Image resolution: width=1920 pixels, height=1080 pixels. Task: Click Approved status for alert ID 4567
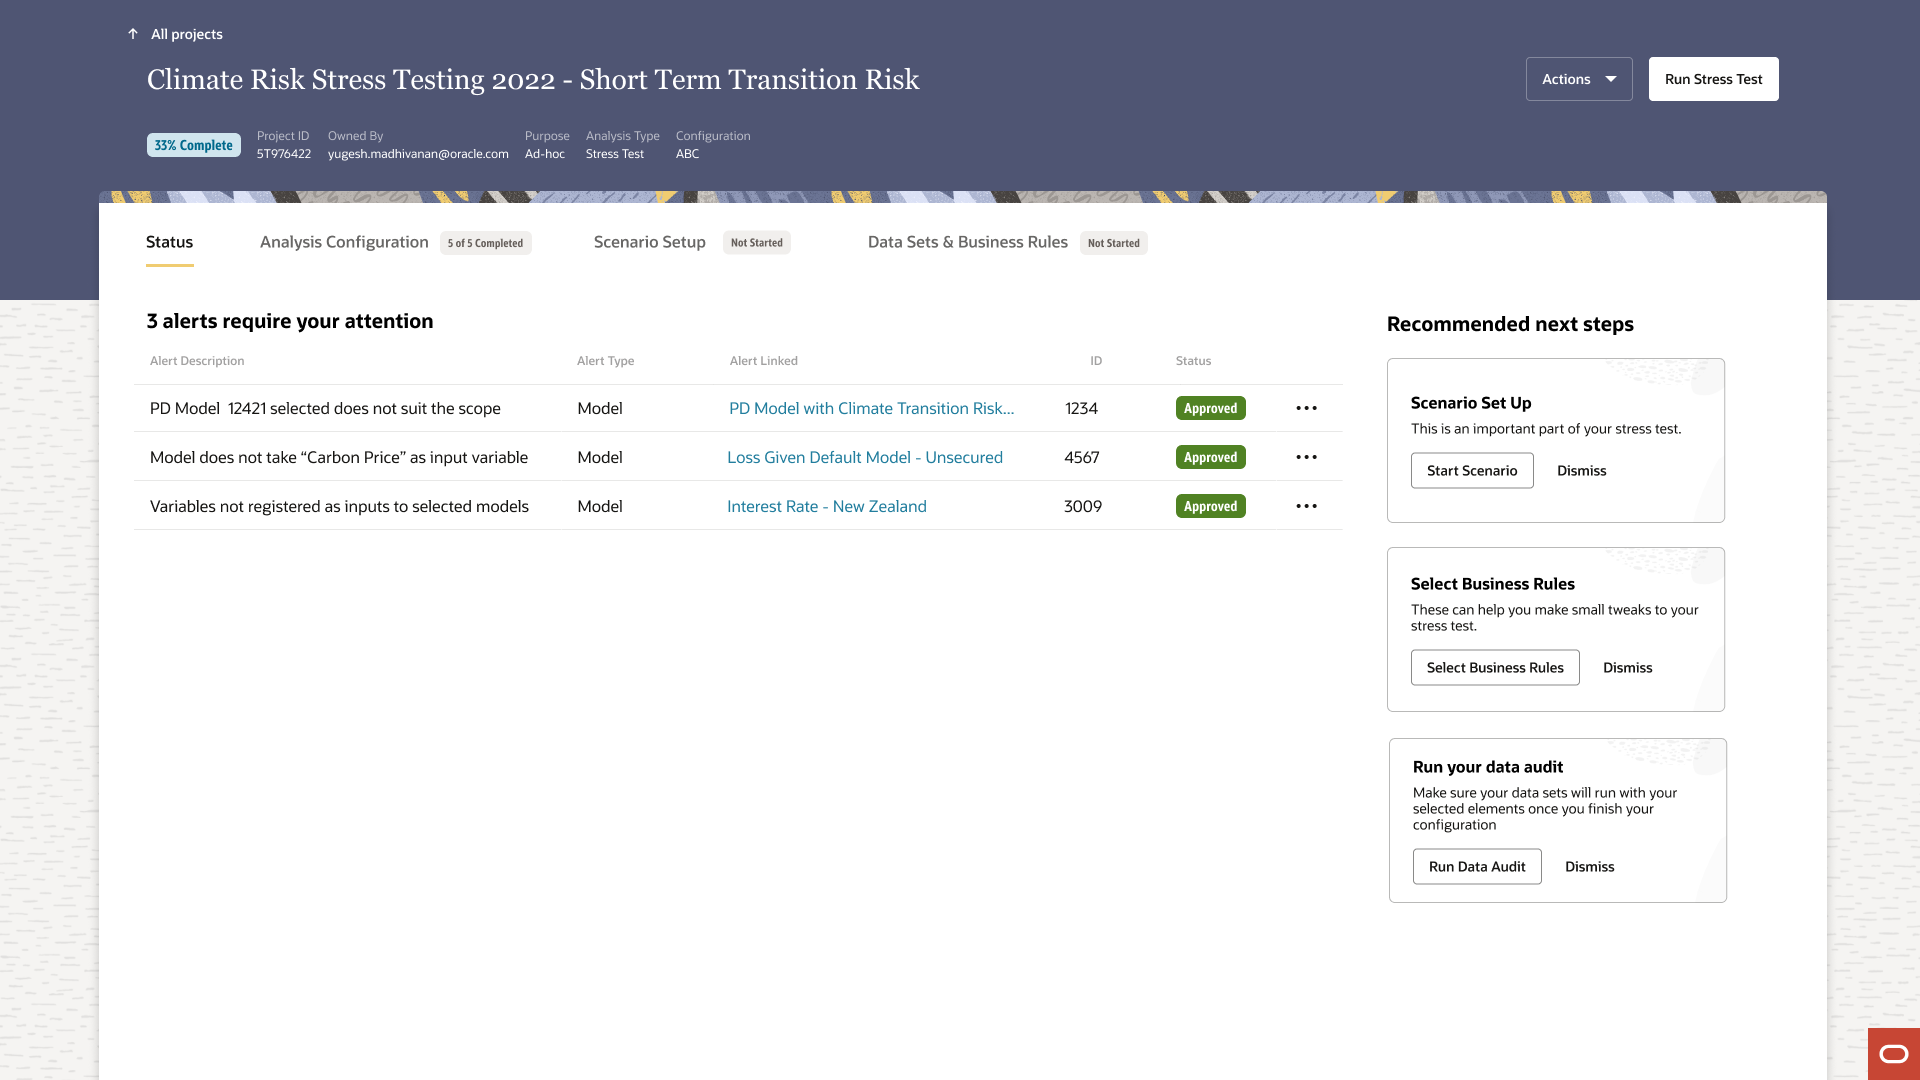tap(1210, 457)
